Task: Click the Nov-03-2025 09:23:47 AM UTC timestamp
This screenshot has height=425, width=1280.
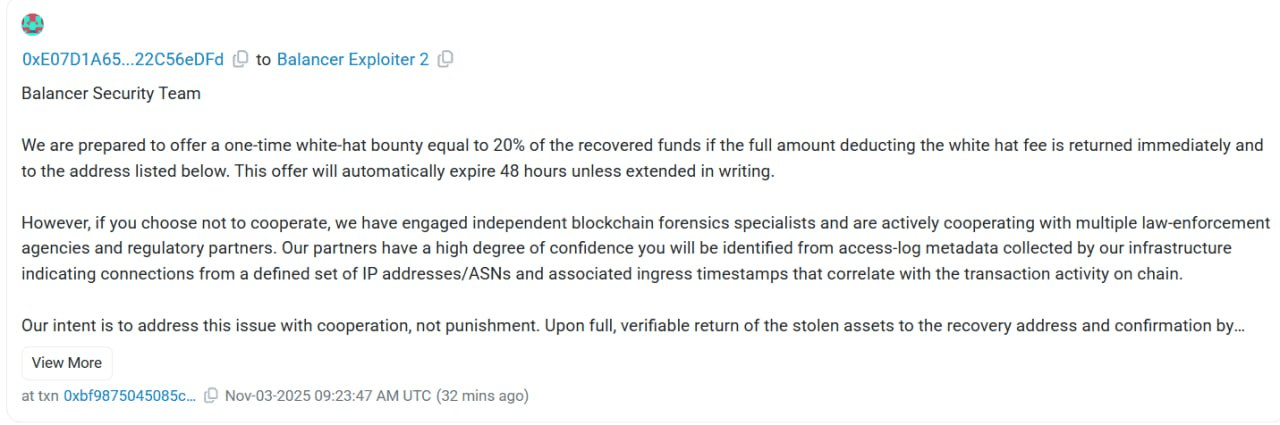Action: (328, 396)
